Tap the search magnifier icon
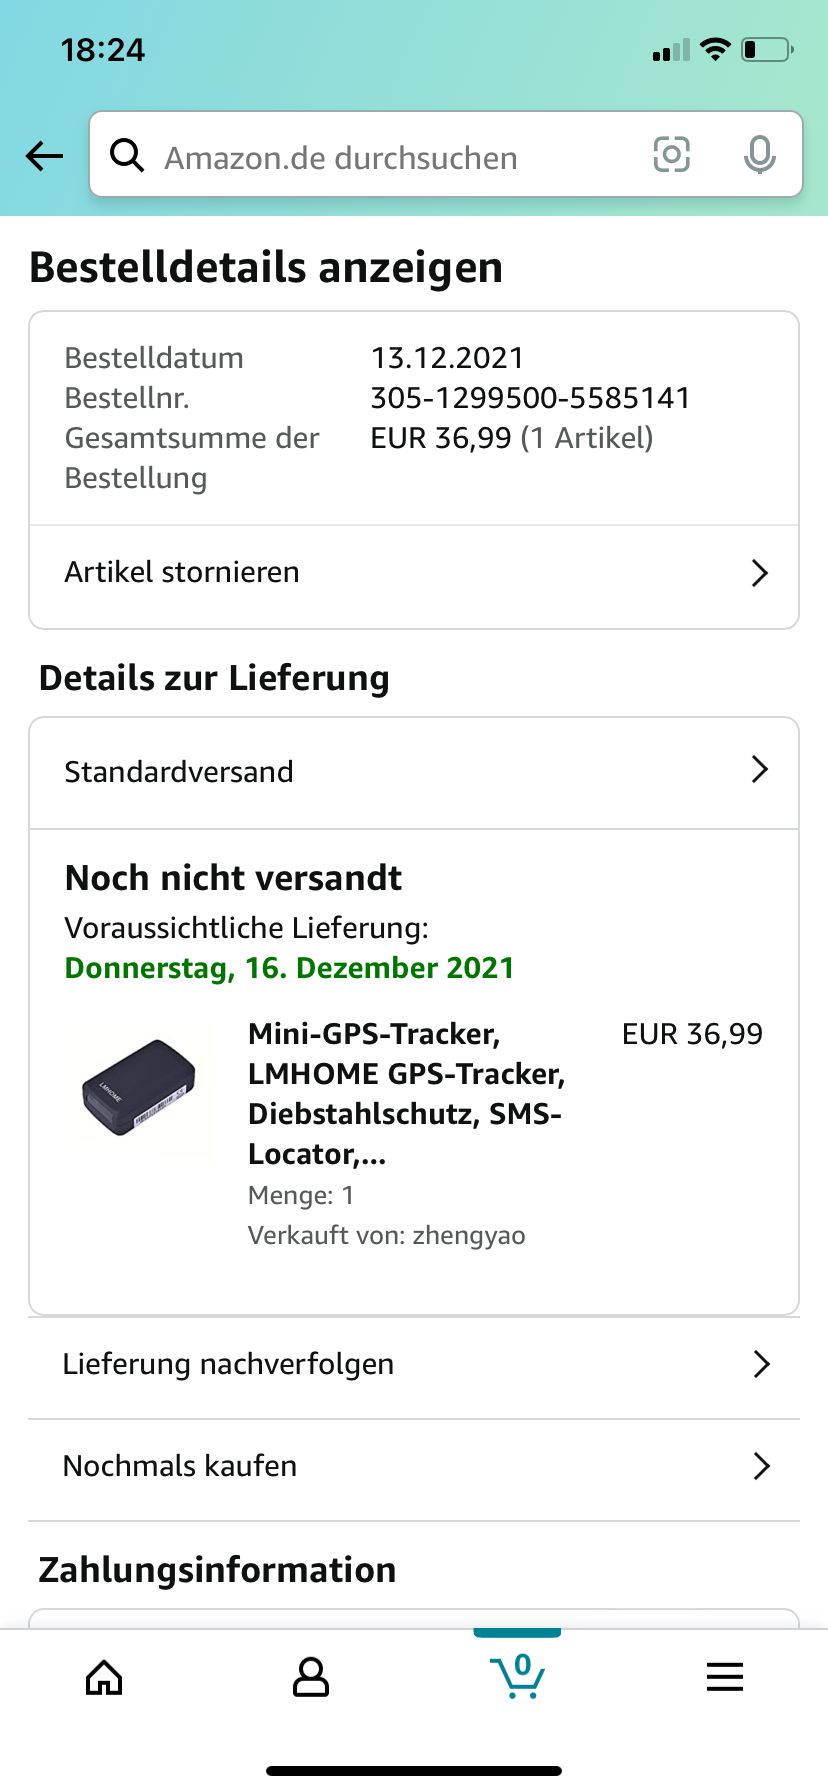Viewport: 828px width, 1792px height. [127, 156]
